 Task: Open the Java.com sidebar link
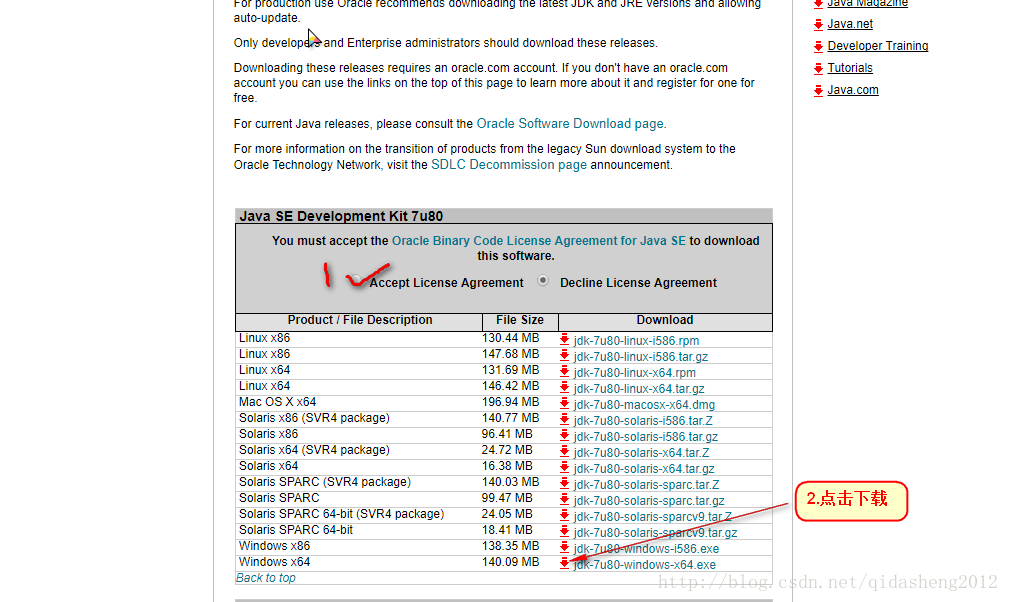(x=853, y=90)
